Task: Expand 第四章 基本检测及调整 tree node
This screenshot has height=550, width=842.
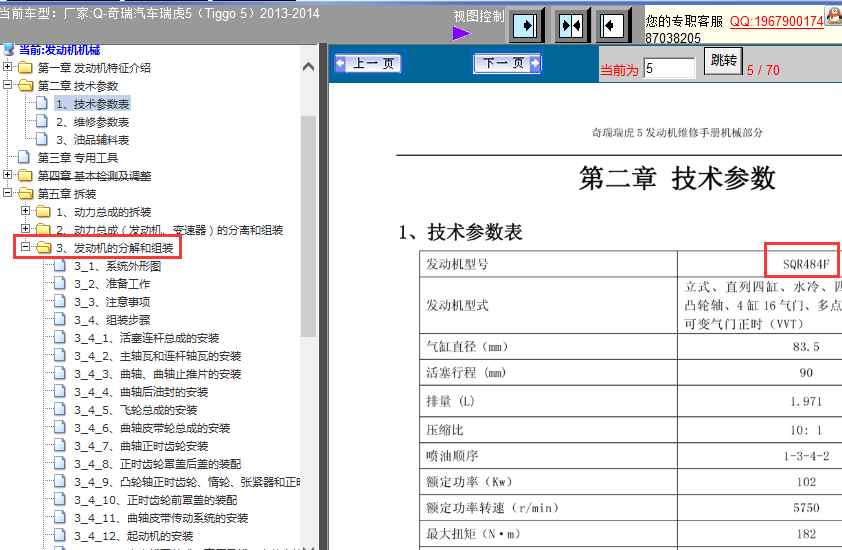Action: pos(8,175)
